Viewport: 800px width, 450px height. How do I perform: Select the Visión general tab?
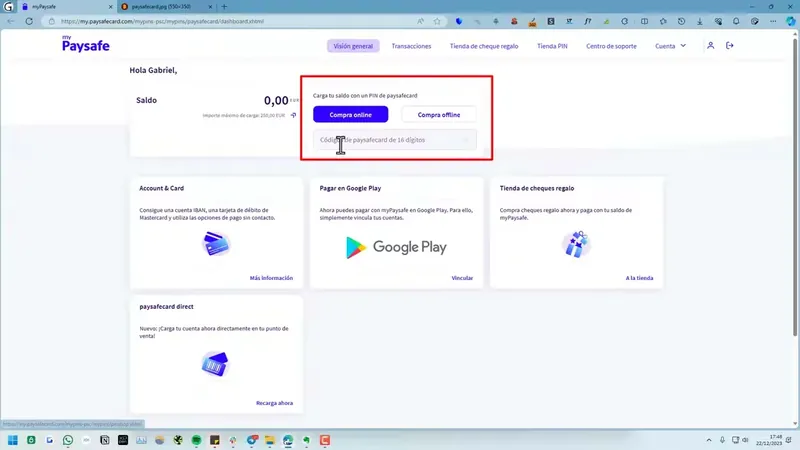pyautogui.click(x=353, y=46)
